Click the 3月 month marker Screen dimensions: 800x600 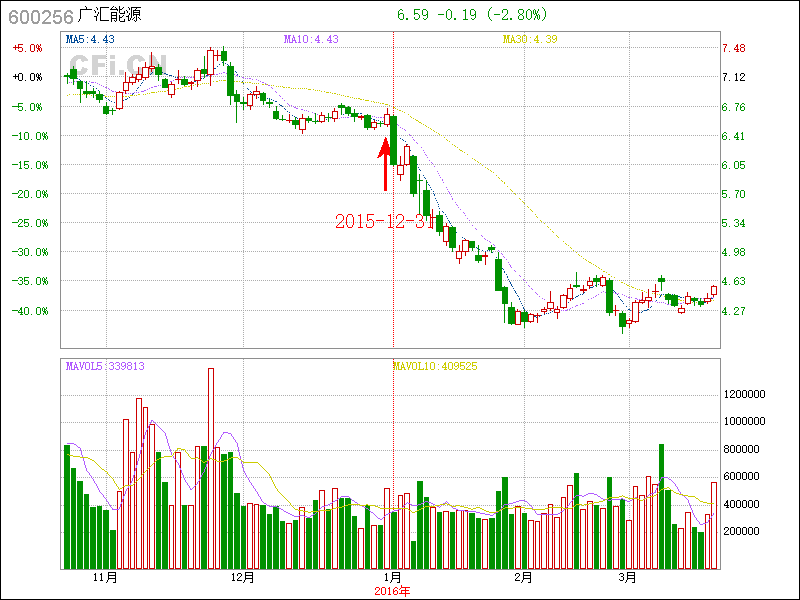tap(627, 577)
